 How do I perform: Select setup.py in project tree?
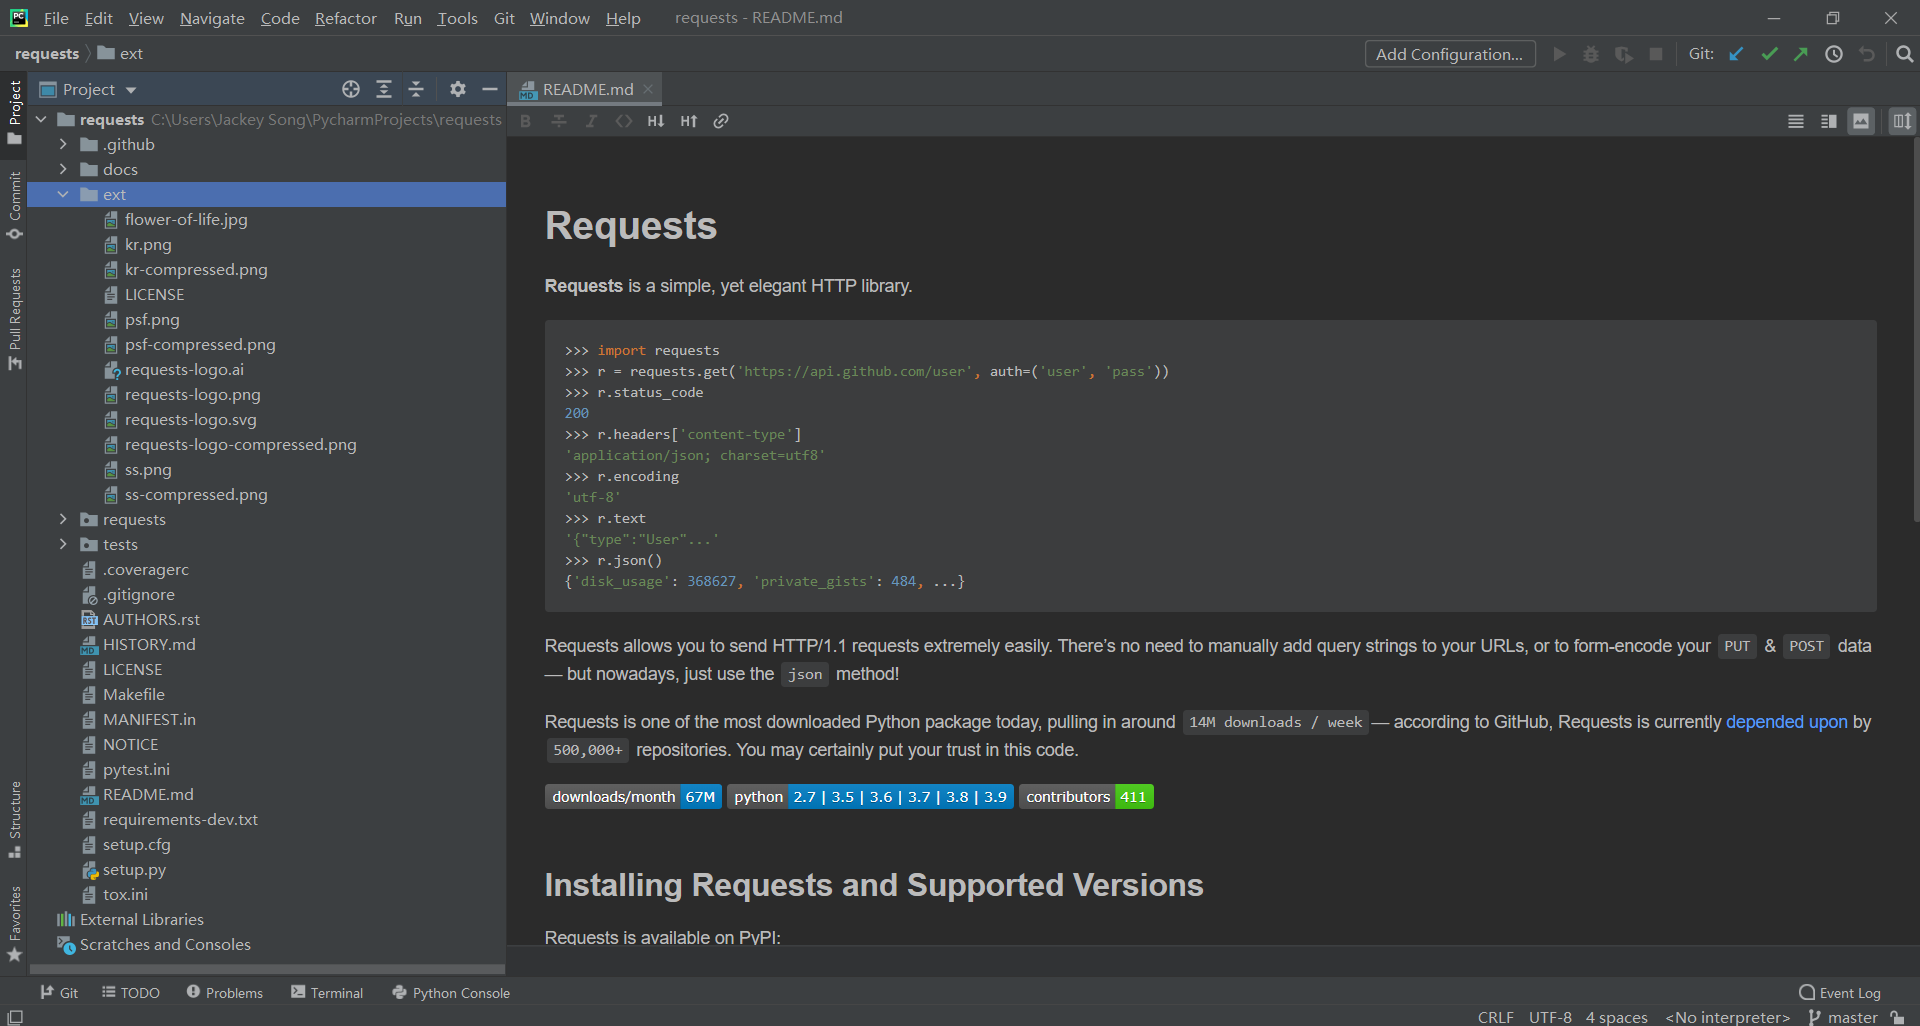134,869
